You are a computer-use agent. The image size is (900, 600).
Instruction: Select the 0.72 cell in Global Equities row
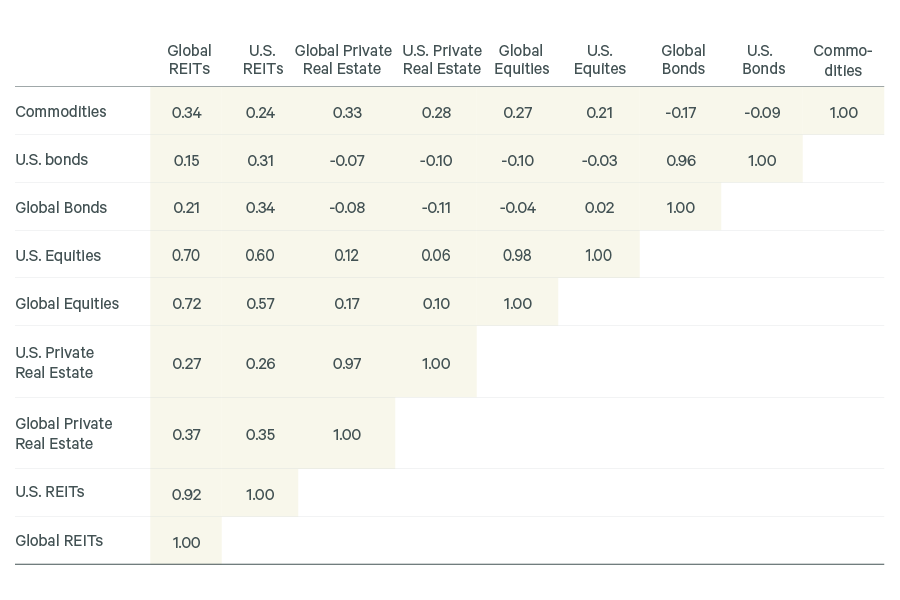click(x=187, y=304)
